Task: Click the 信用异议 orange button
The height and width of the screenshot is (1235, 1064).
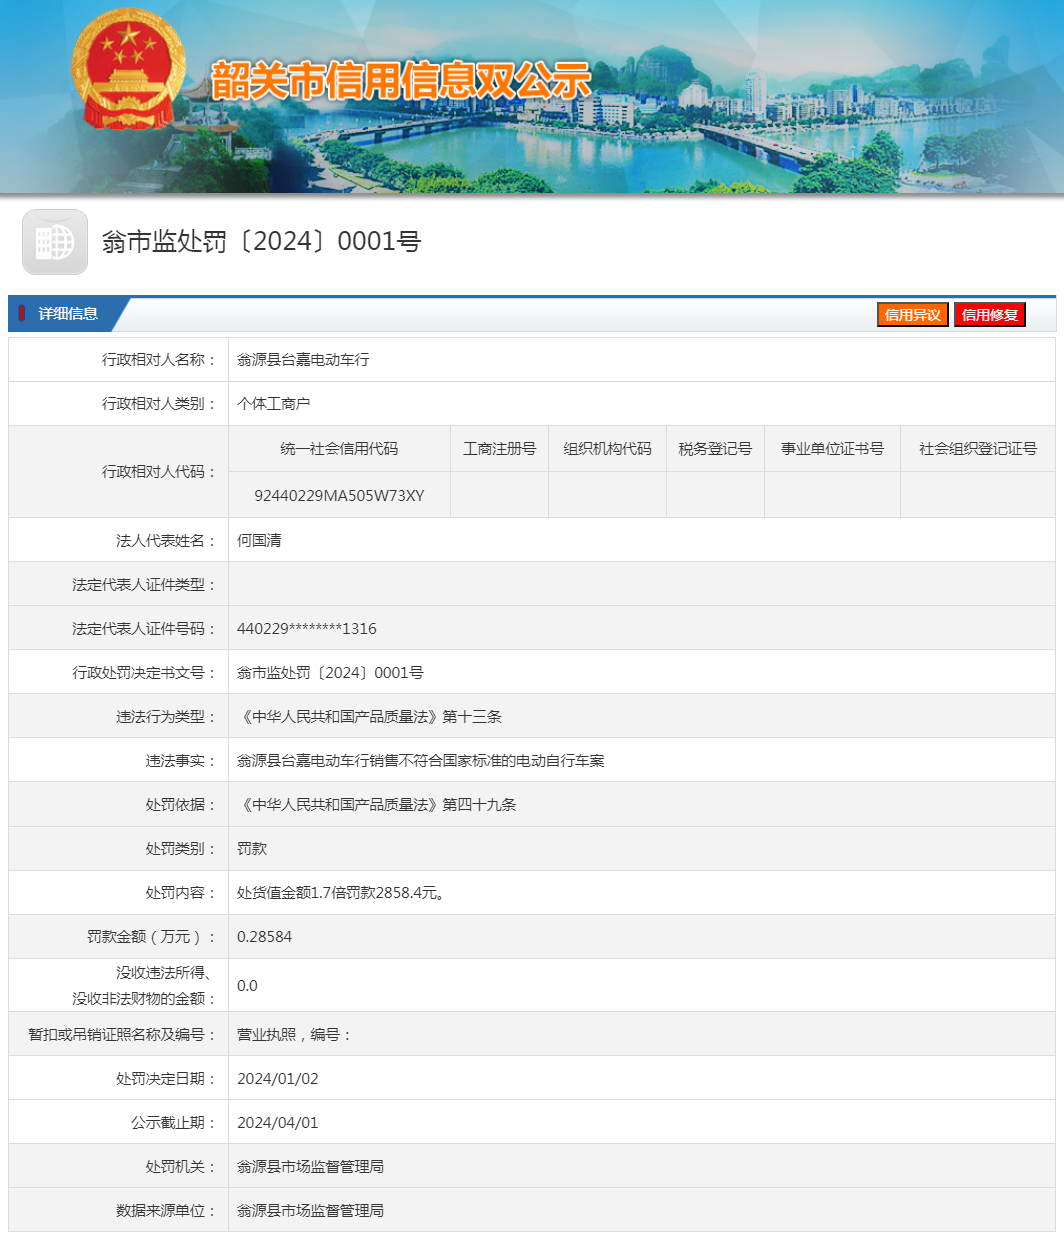Action: click(912, 315)
